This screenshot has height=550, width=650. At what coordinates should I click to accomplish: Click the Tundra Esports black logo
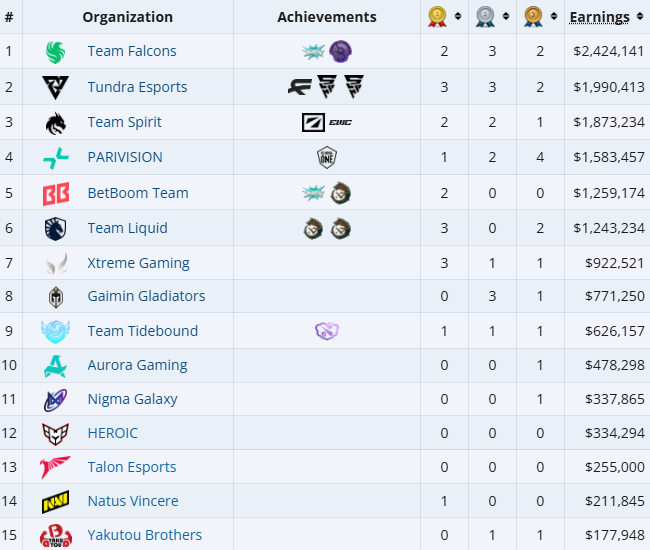55,87
